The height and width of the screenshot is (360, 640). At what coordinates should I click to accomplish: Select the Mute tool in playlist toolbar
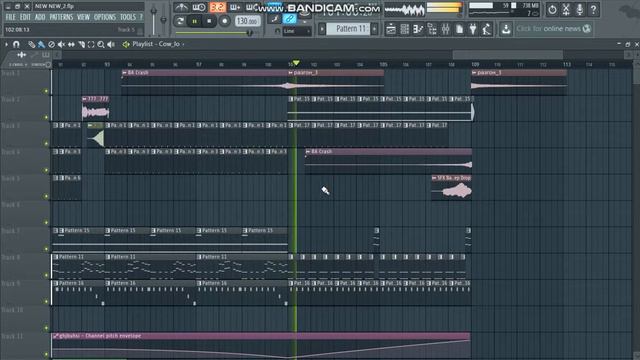(61, 44)
